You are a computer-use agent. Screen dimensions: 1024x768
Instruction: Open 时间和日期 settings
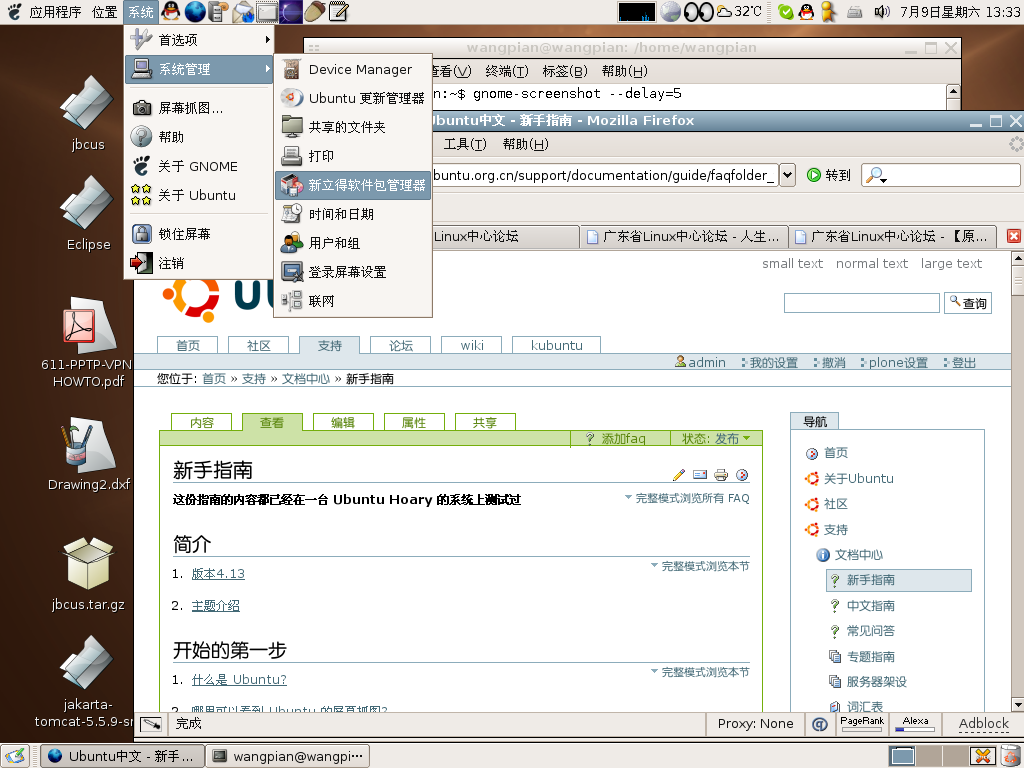point(353,214)
